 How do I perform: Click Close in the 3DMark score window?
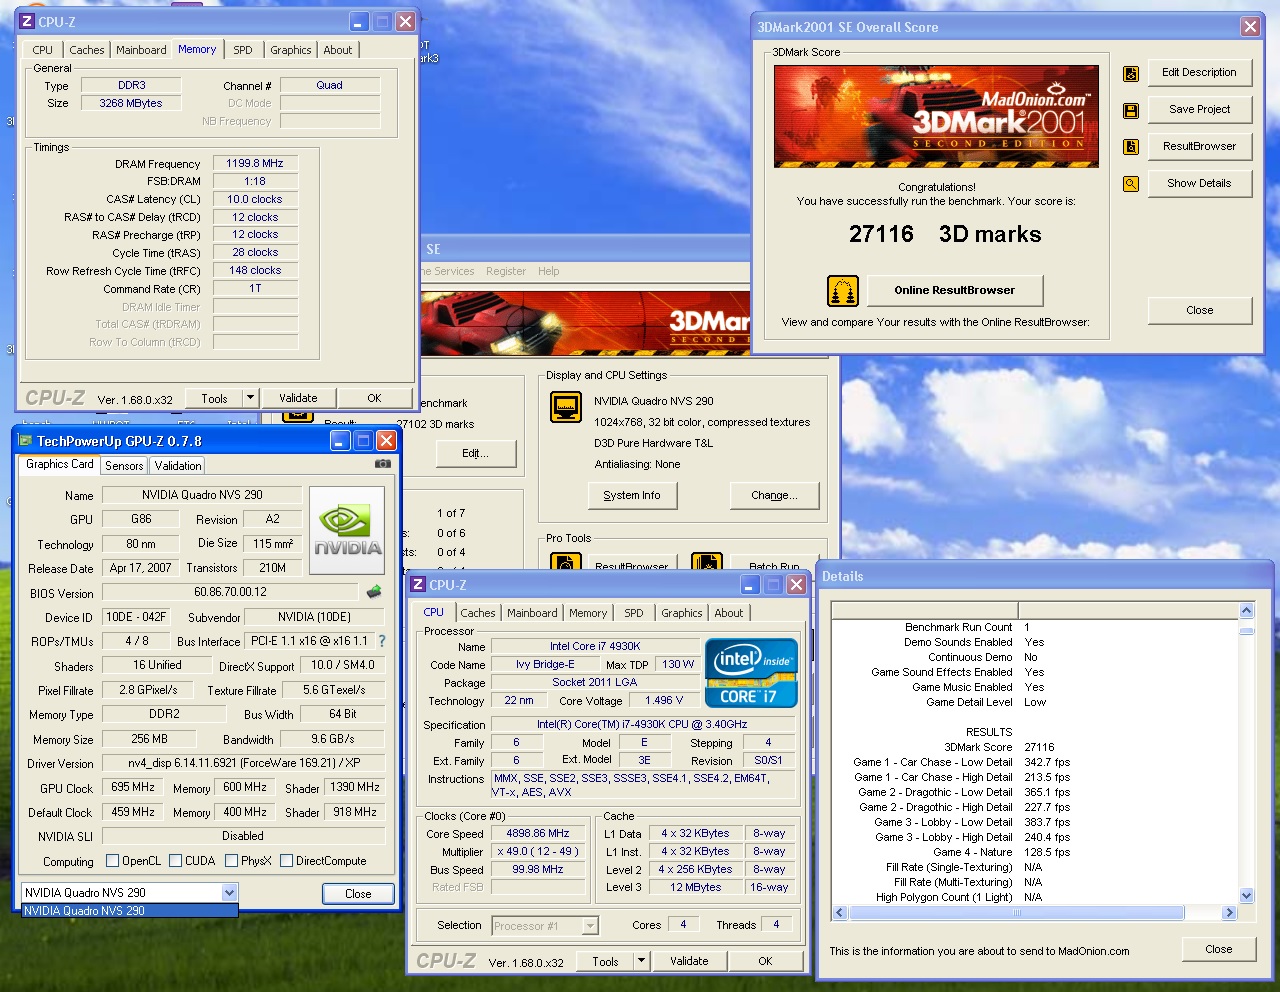[1200, 311]
